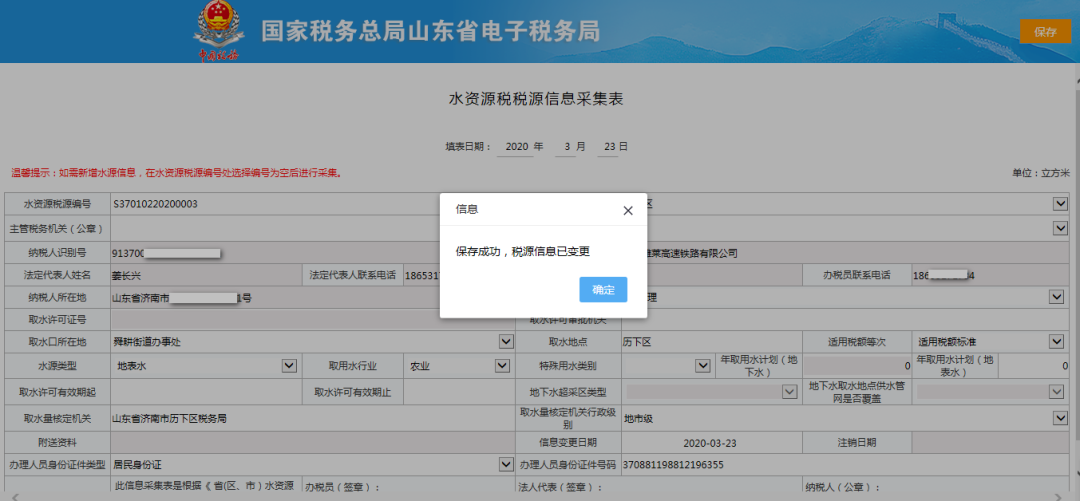Image resolution: width=1080 pixels, height=501 pixels.
Task: Expand the 特殊用水类别 dropdown
Action: [x=703, y=366]
